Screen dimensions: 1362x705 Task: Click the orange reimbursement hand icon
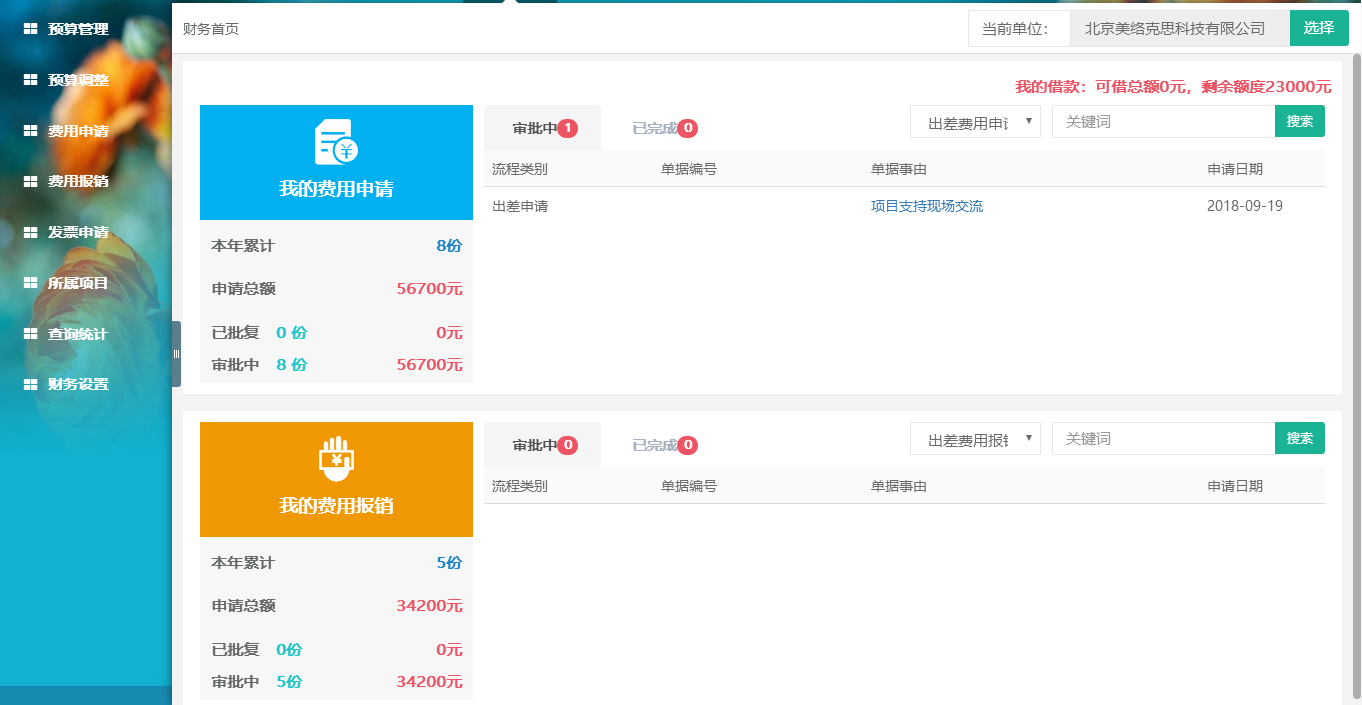[x=336, y=459]
